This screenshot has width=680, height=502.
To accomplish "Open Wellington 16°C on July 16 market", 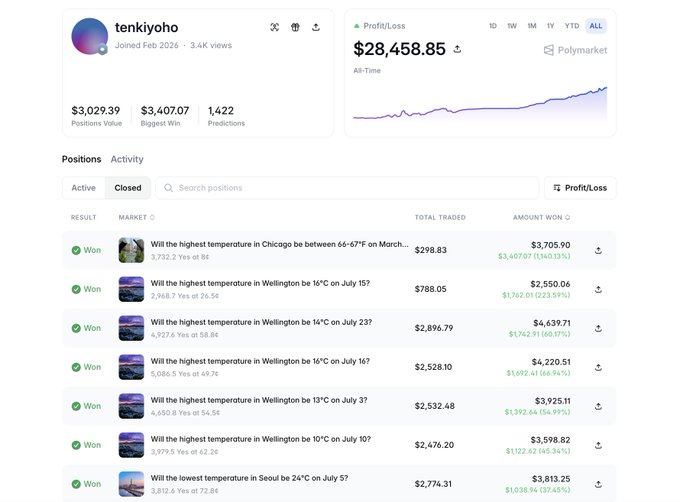I will pyautogui.click(x=260, y=361).
